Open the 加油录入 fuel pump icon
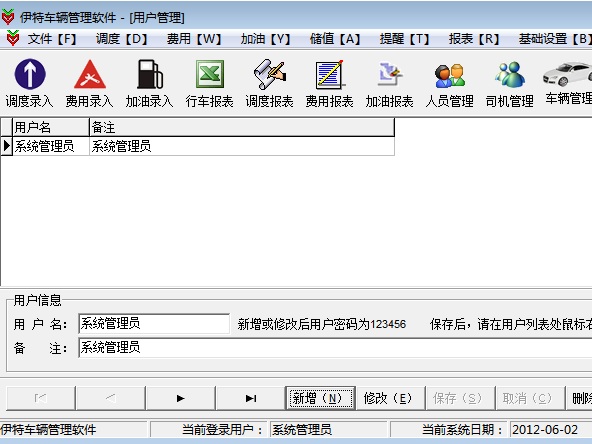Image resolution: width=592 pixels, height=444 pixels. pyautogui.click(x=150, y=74)
